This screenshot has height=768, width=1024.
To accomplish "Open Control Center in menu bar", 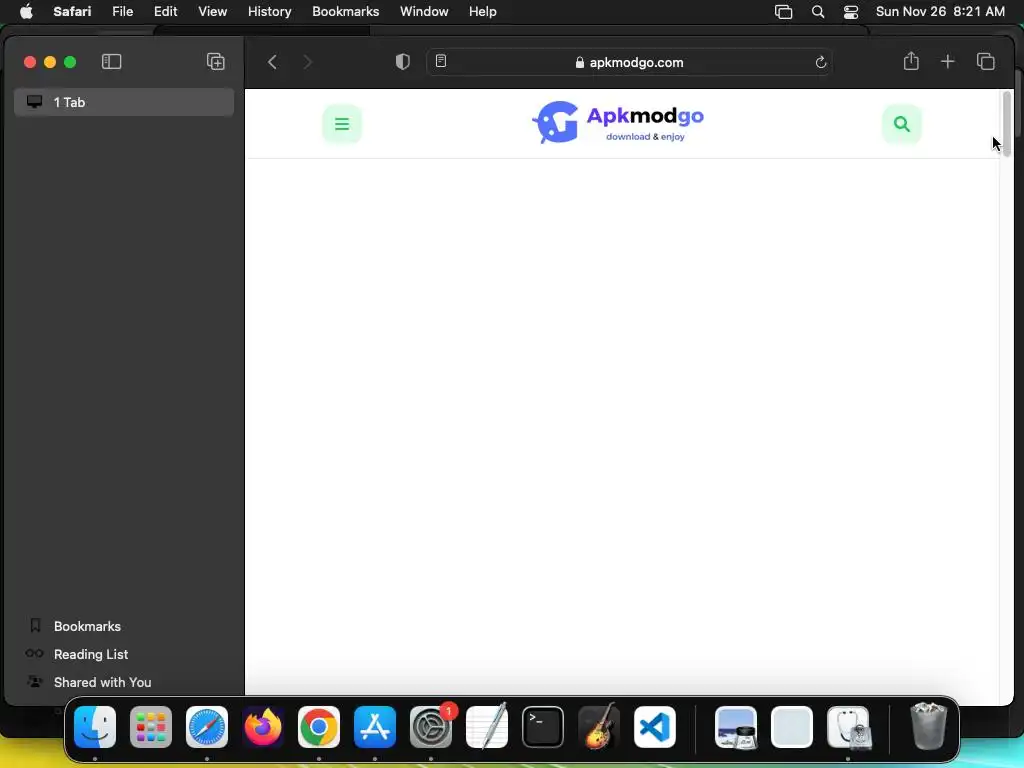I will tap(851, 12).
